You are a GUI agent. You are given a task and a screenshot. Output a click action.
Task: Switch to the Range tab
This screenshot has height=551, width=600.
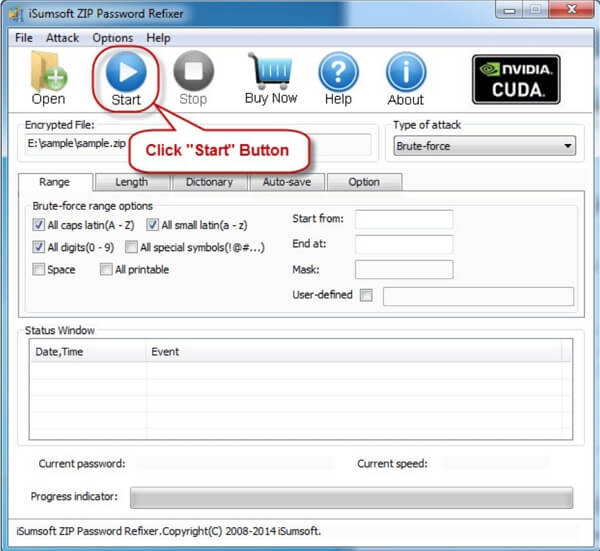[55, 182]
